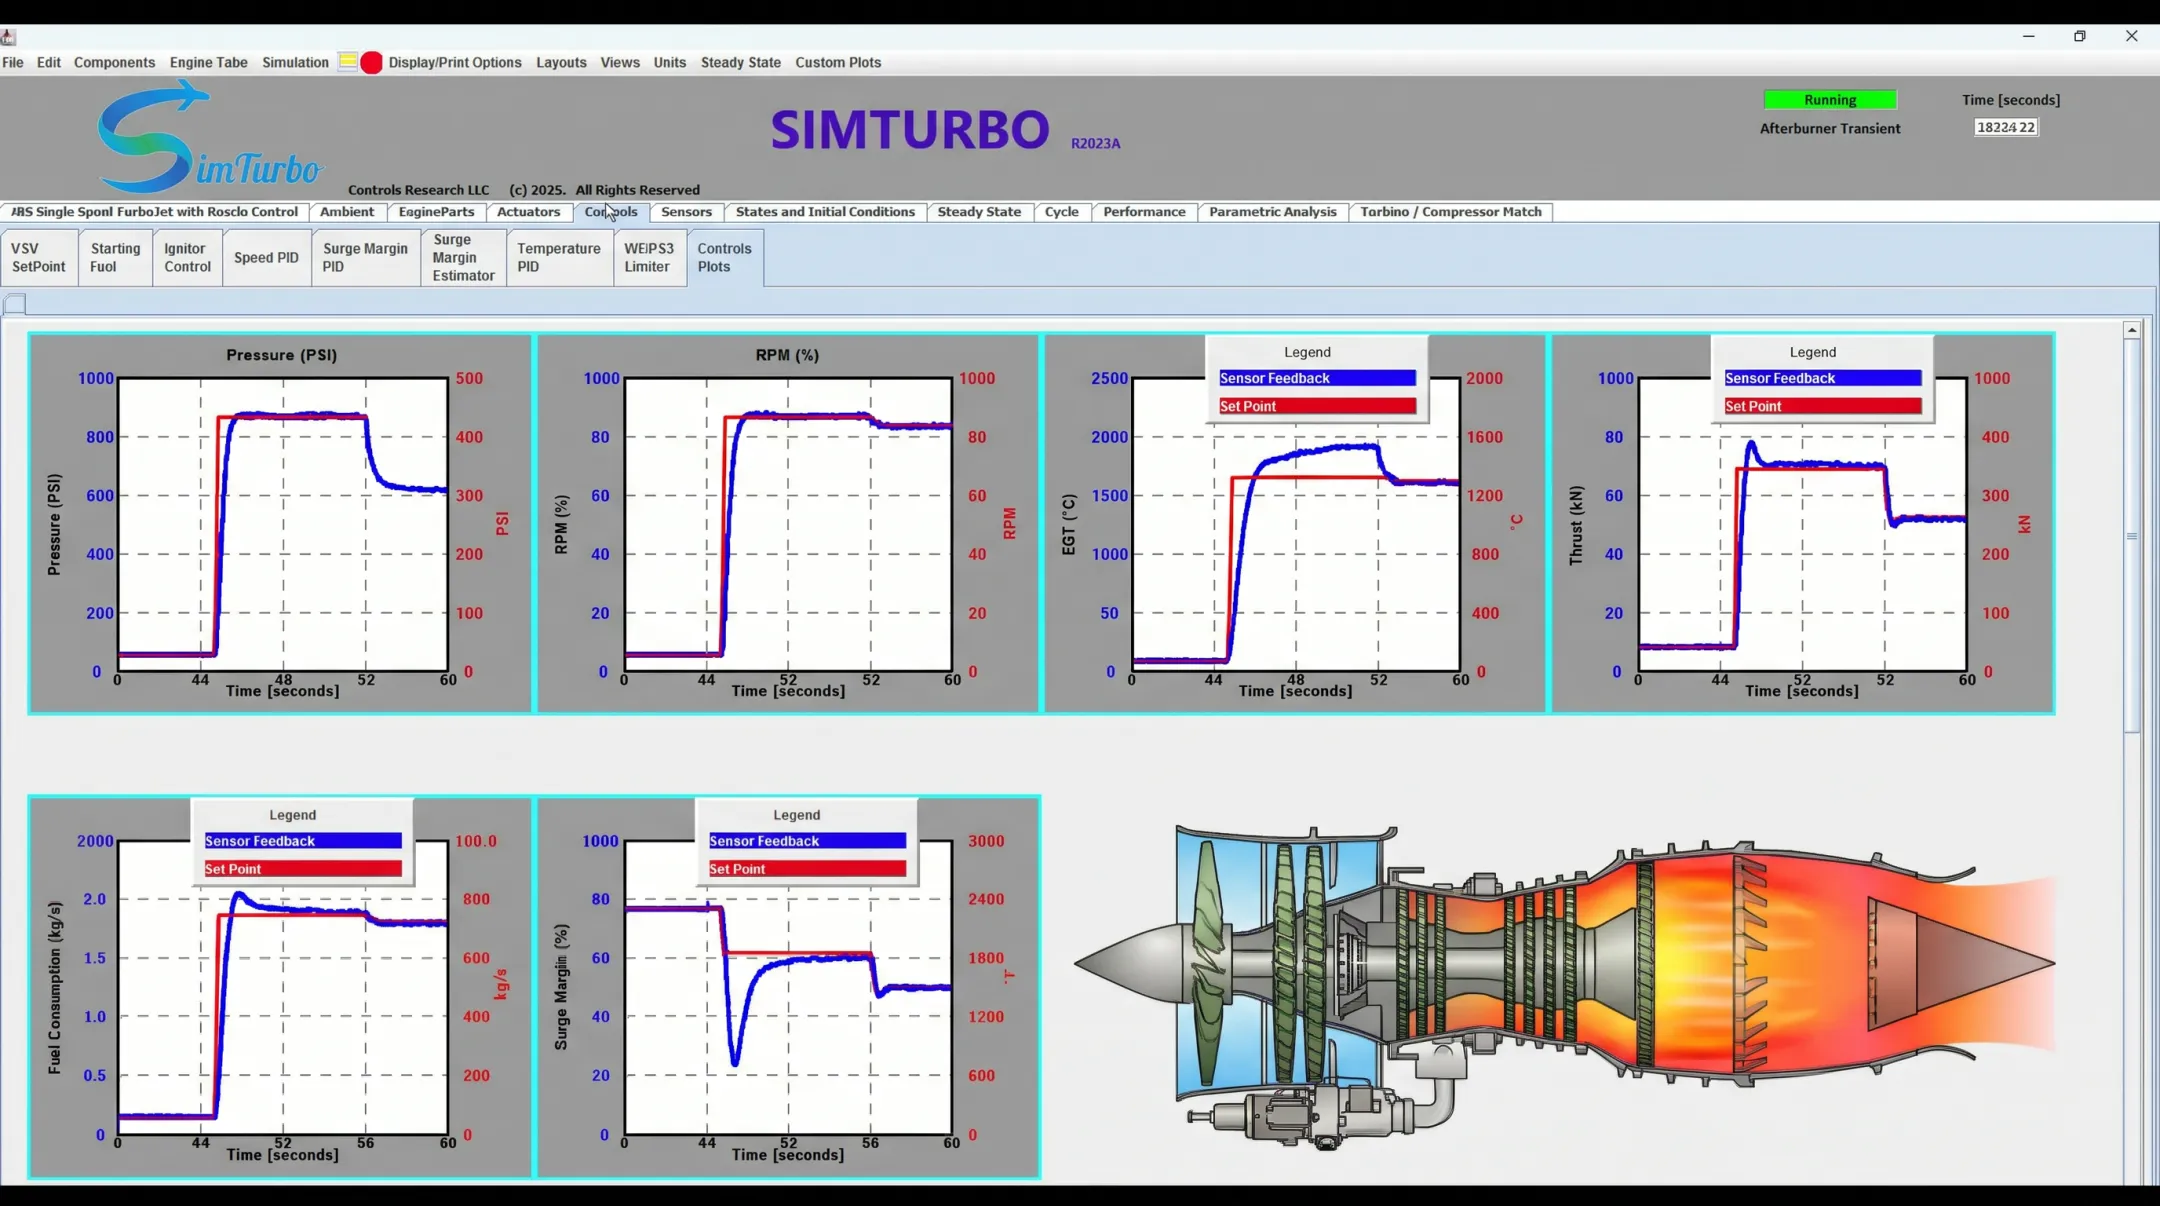Open the Parametric Analysis tab
The height and width of the screenshot is (1206, 2160).
(x=1272, y=212)
